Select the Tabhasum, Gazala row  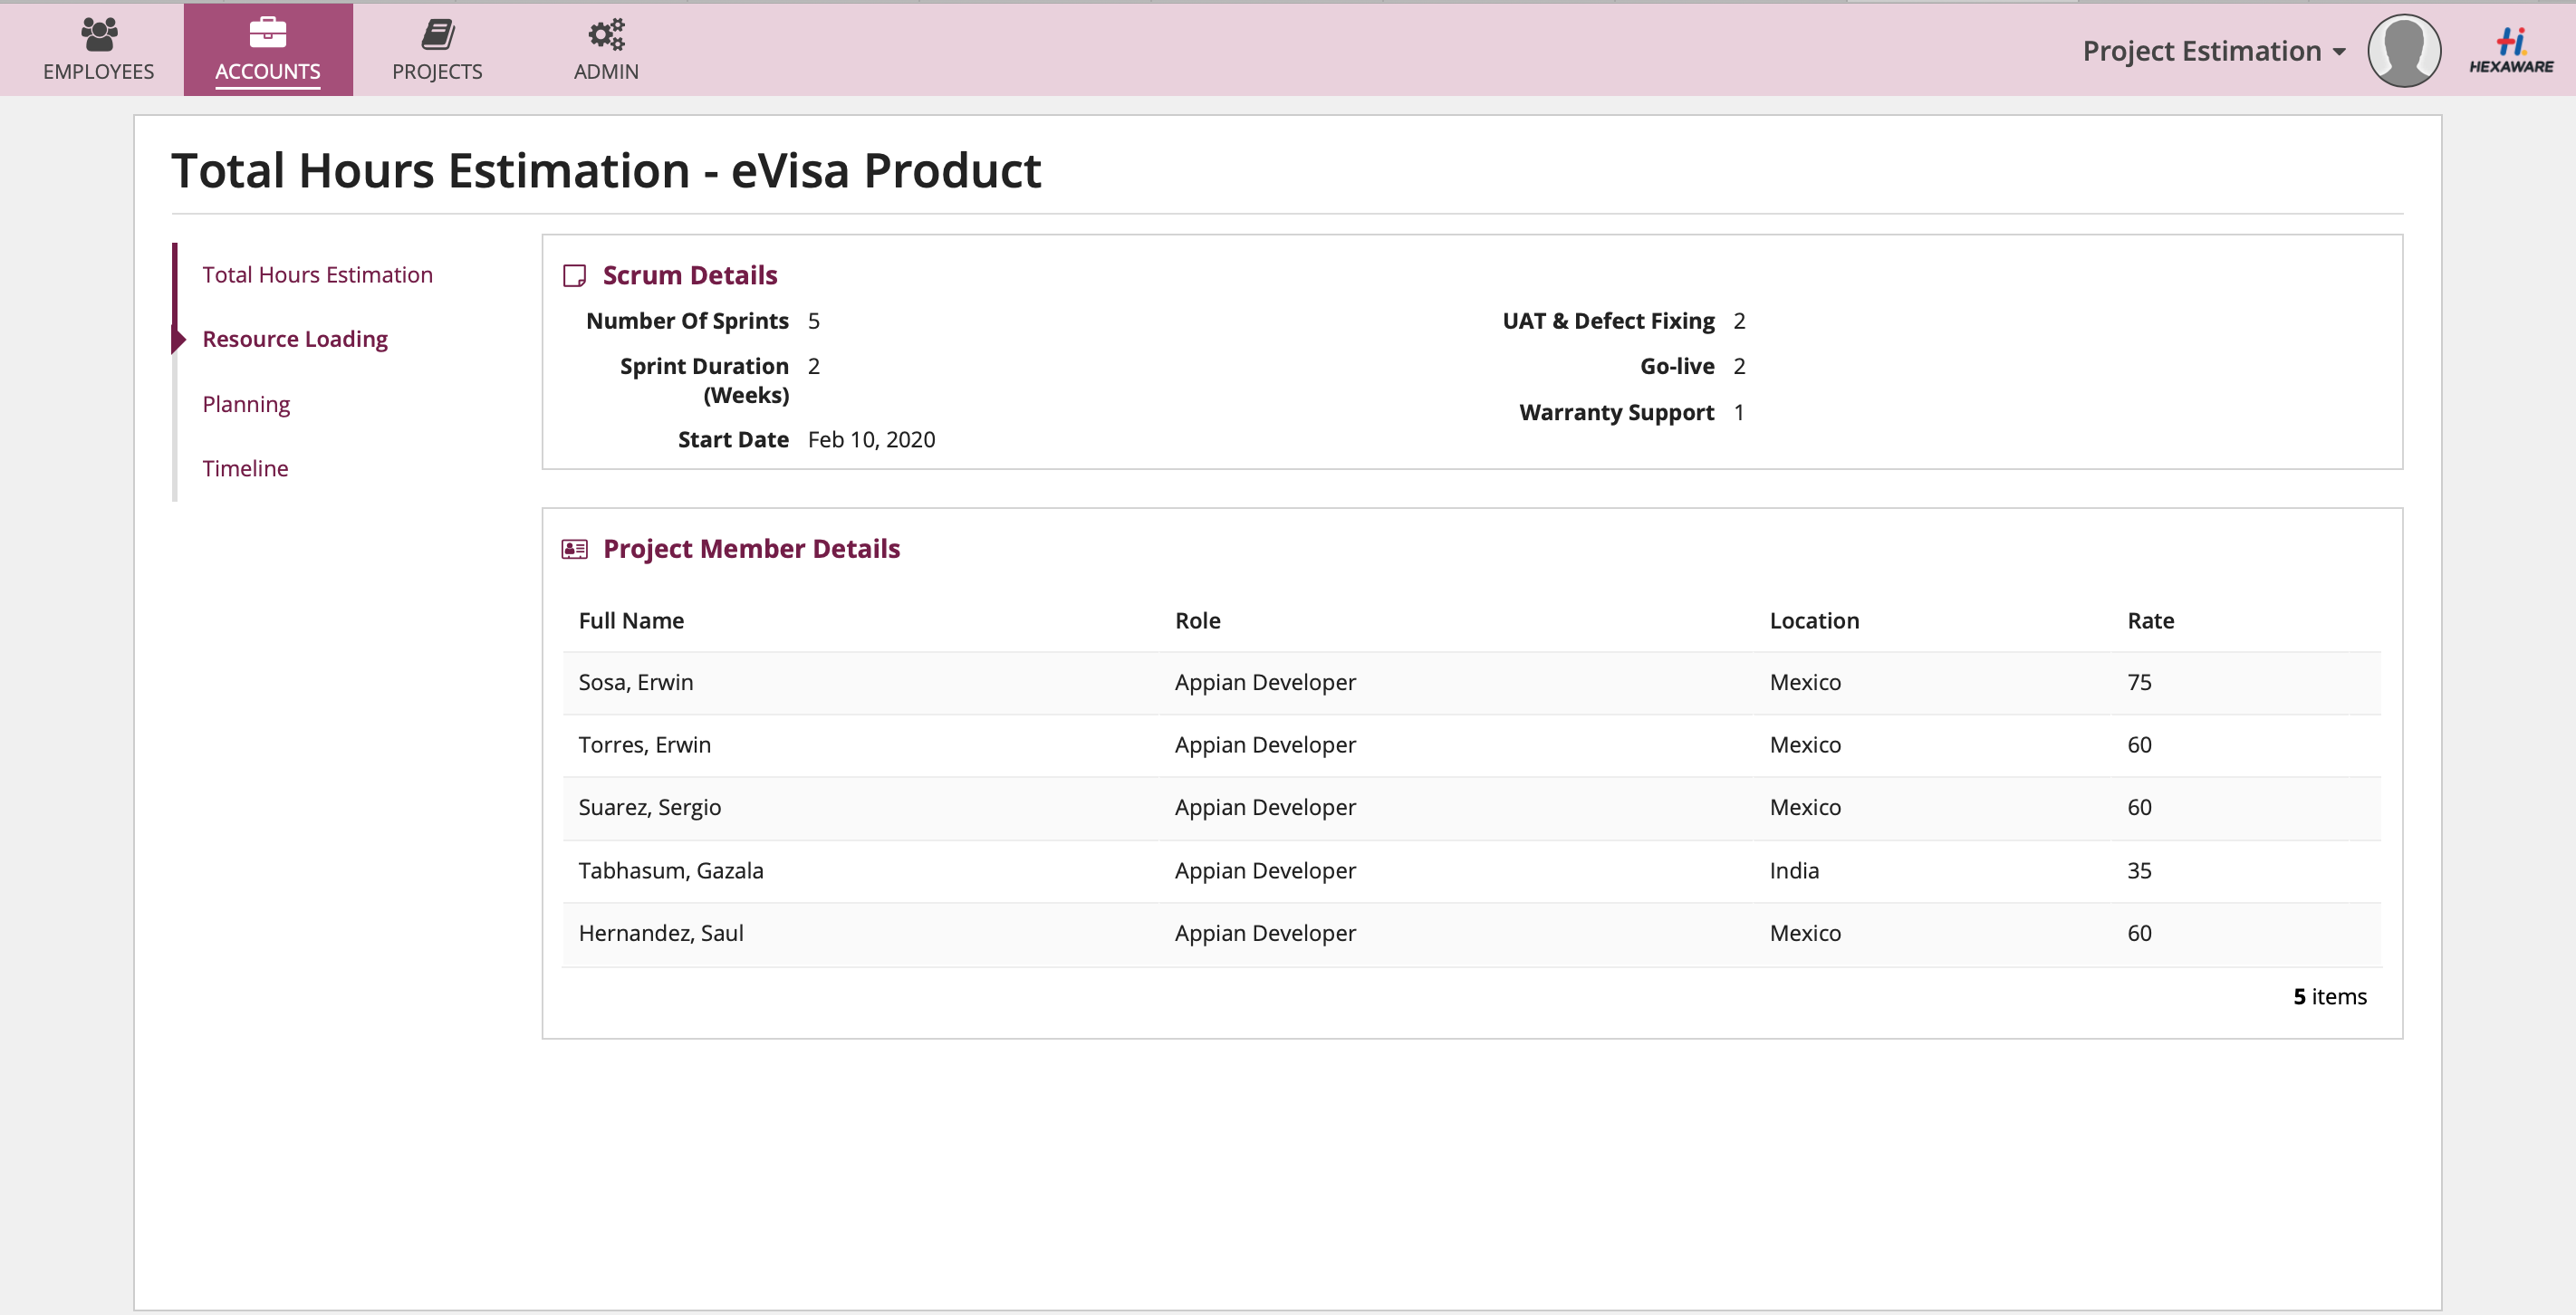click(x=671, y=870)
